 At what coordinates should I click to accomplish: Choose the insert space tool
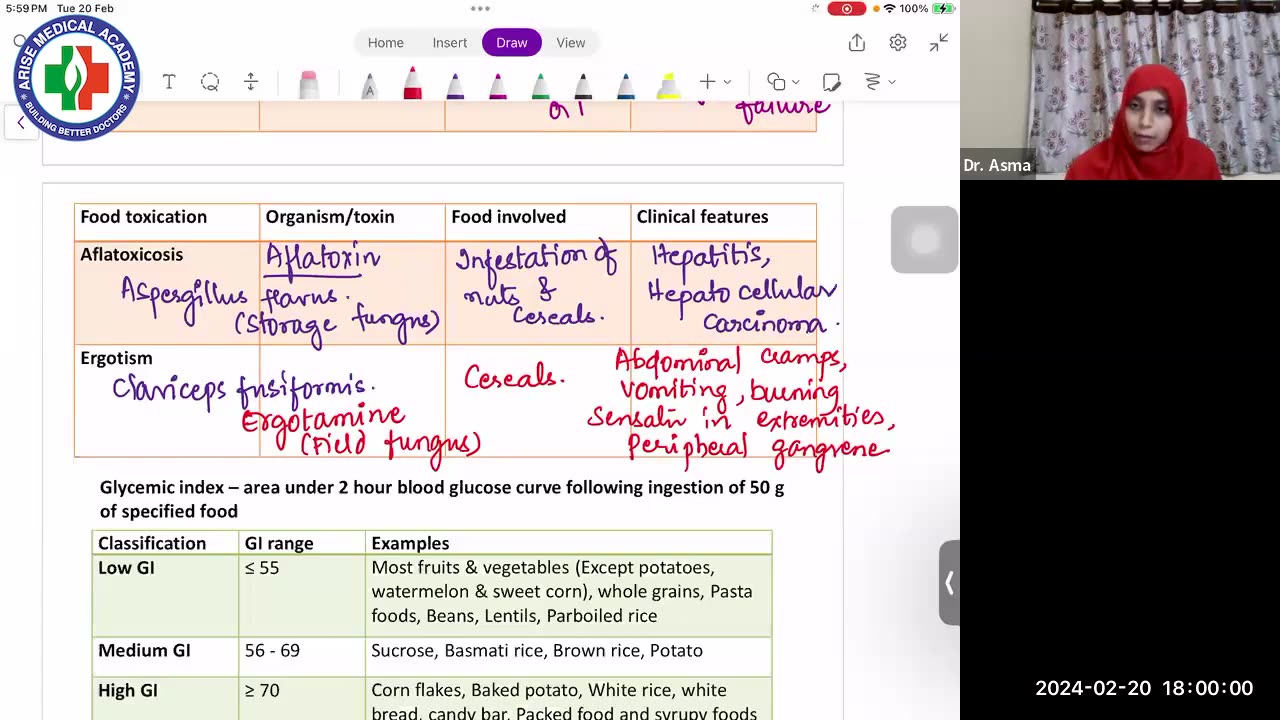tap(251, 82)
